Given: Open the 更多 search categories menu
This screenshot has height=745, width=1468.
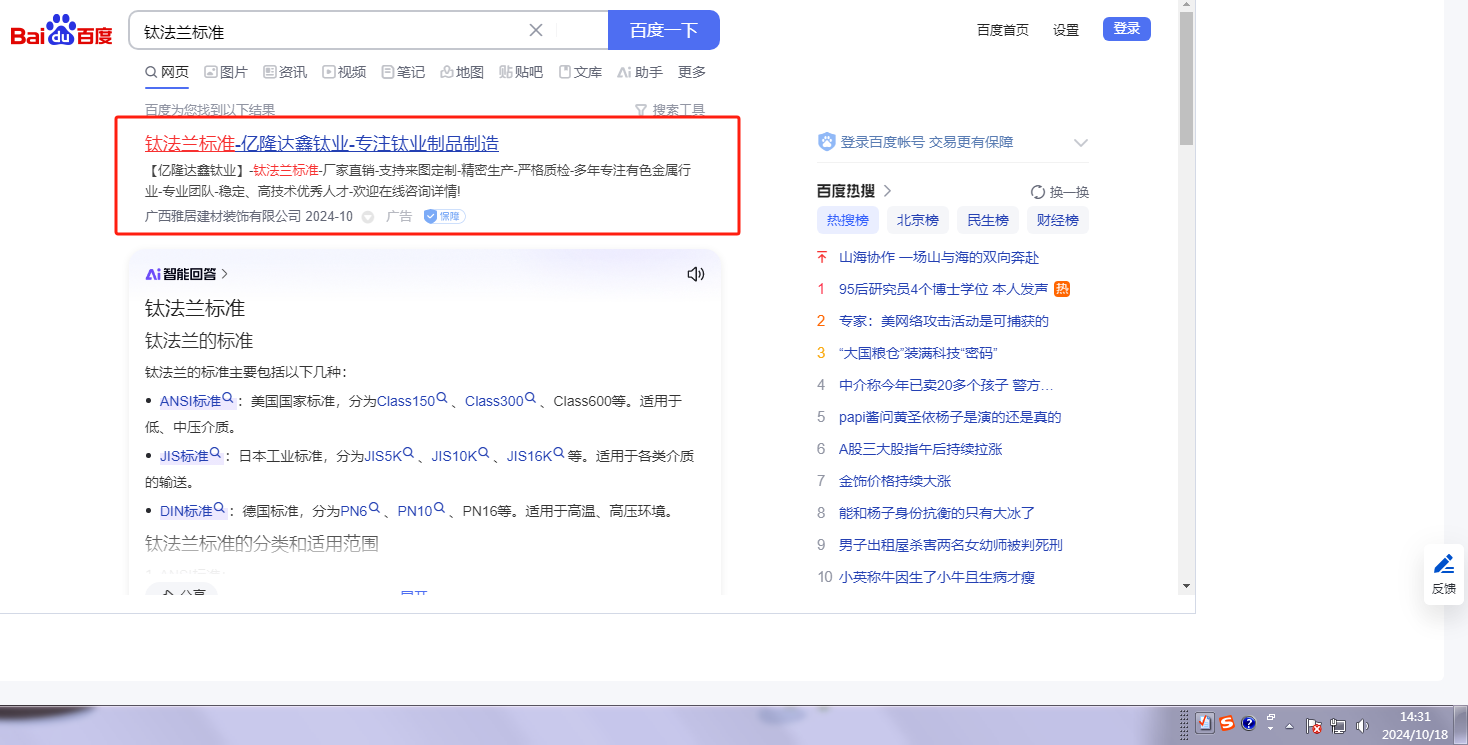Looking at the screenshot, I should (691, 72).
